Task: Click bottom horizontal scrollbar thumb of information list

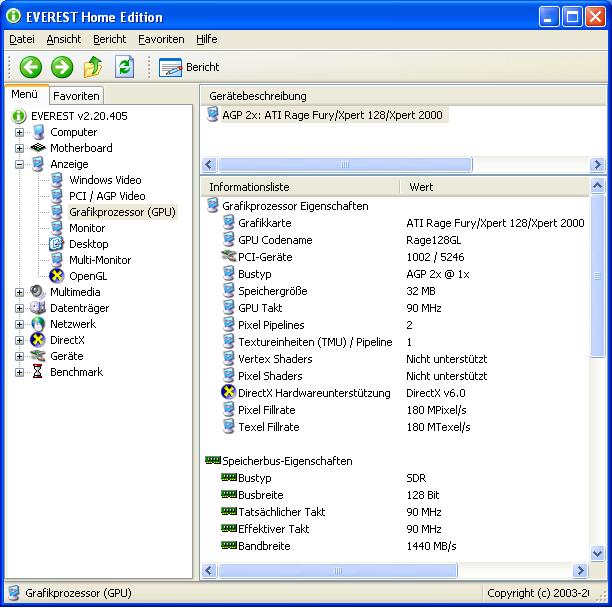Action: (338, 571)
